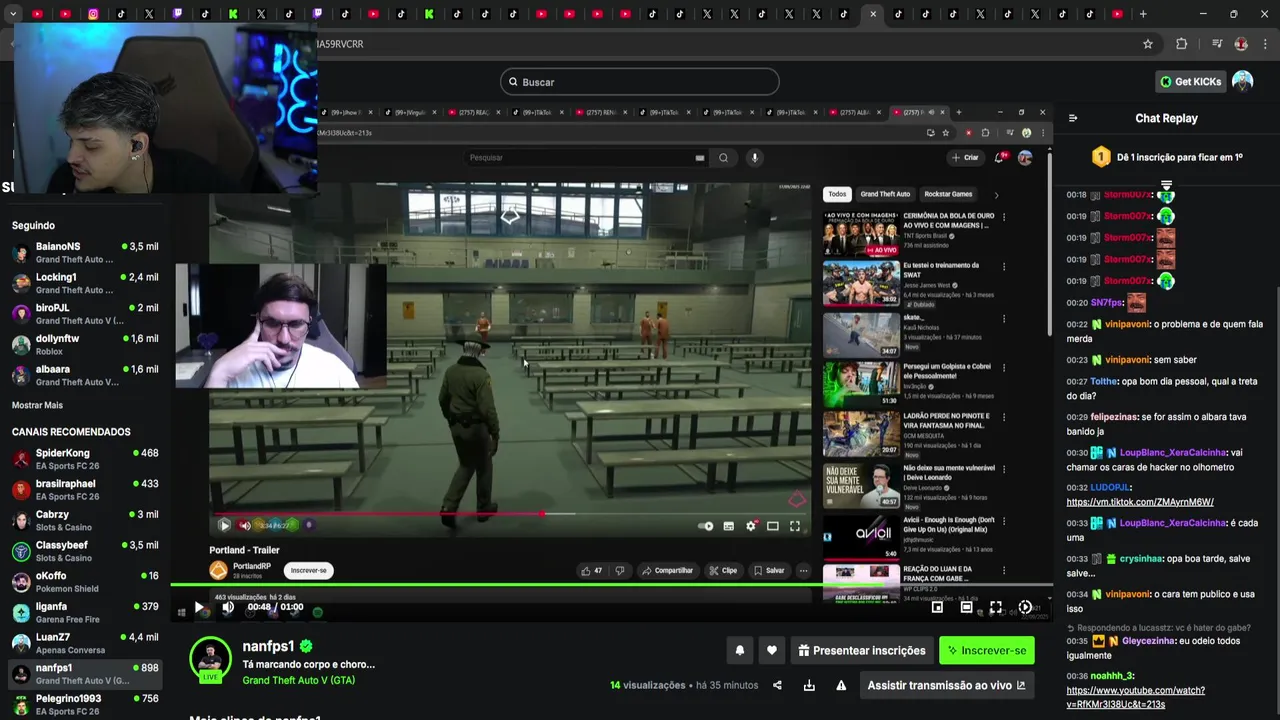Open a new browser tab
Screen dimensions: 1280x720
tap(1143, 14)
